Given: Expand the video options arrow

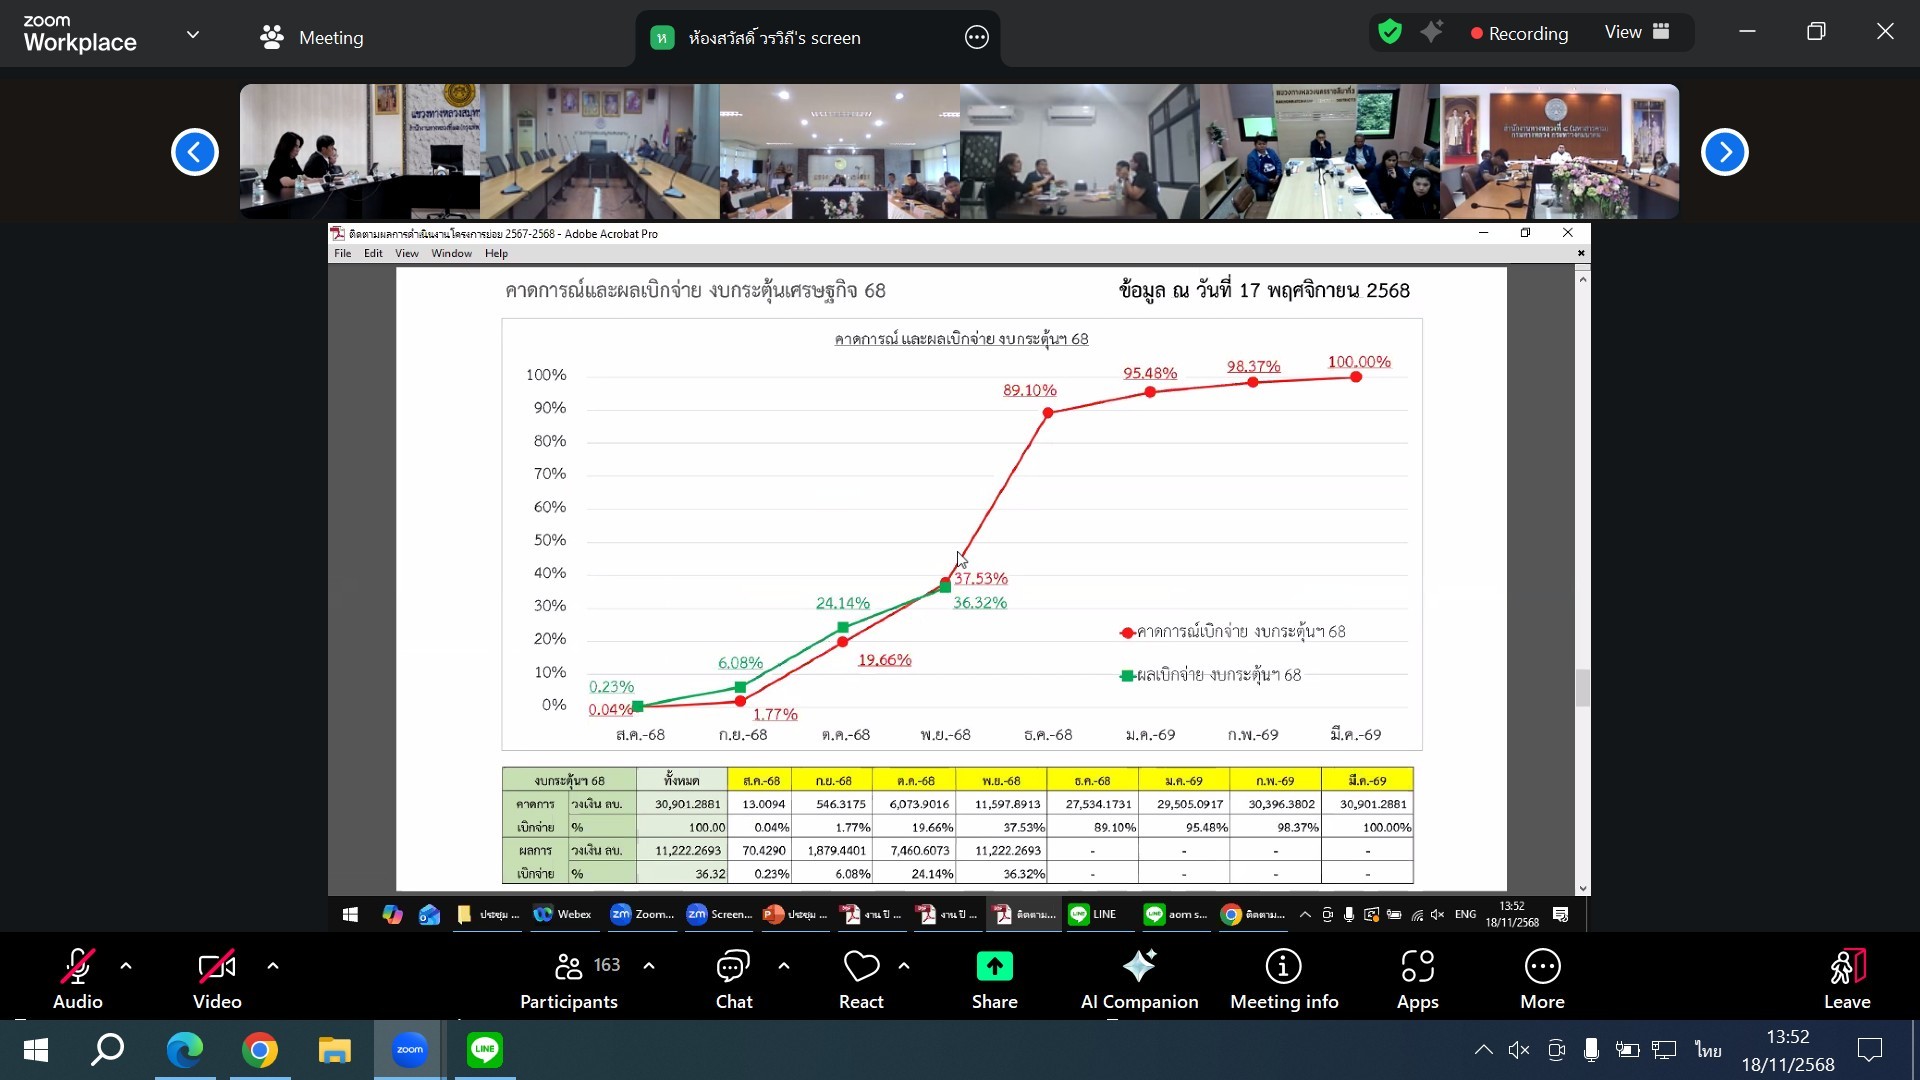Looking at the screenshot, I should pos(273,966).
